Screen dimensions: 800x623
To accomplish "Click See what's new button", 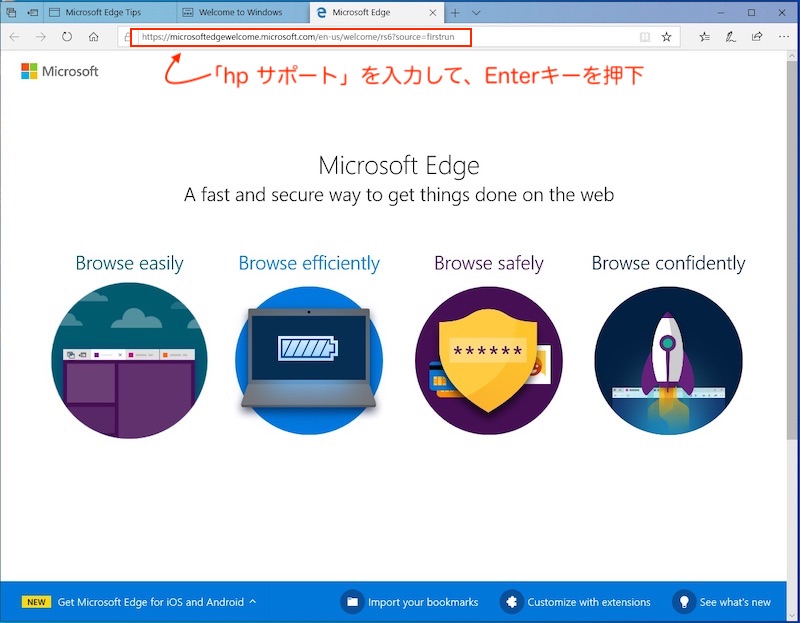I will coord(721,602).
